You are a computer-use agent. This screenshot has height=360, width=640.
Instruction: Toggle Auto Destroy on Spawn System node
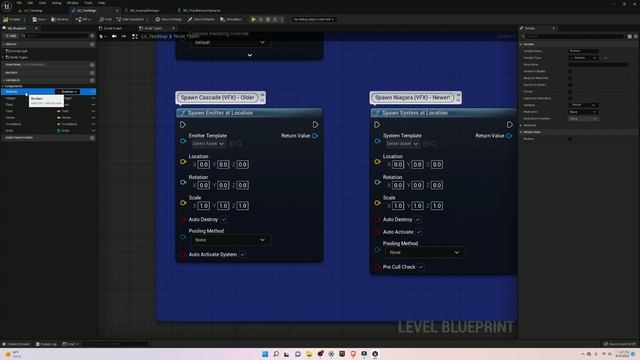[x=418, y=220]
